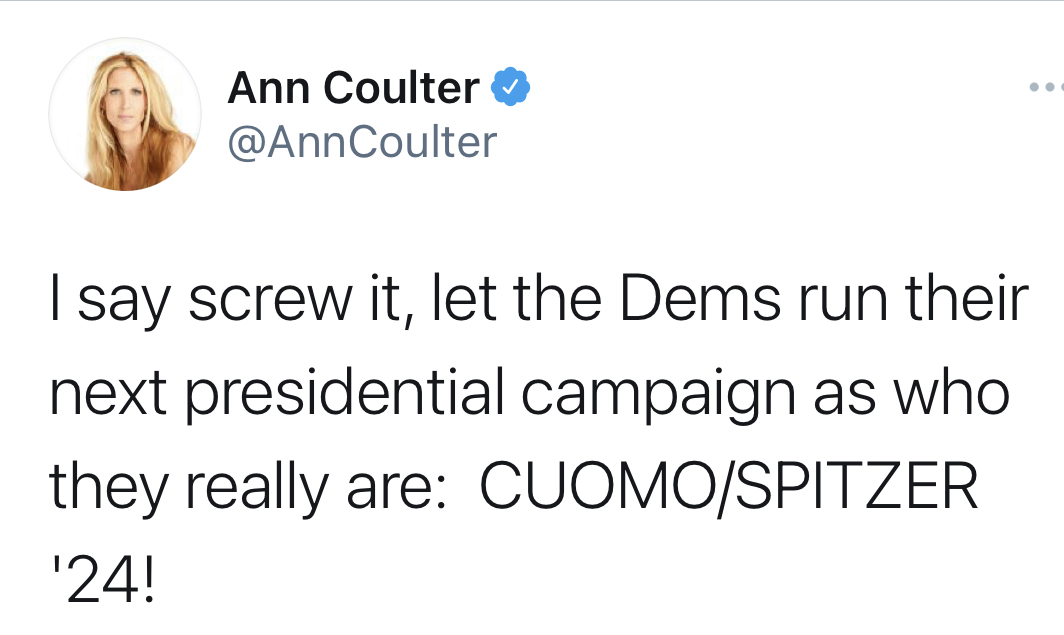Click the '24! text on last line

pyautogui.click(x=103, y=581)
